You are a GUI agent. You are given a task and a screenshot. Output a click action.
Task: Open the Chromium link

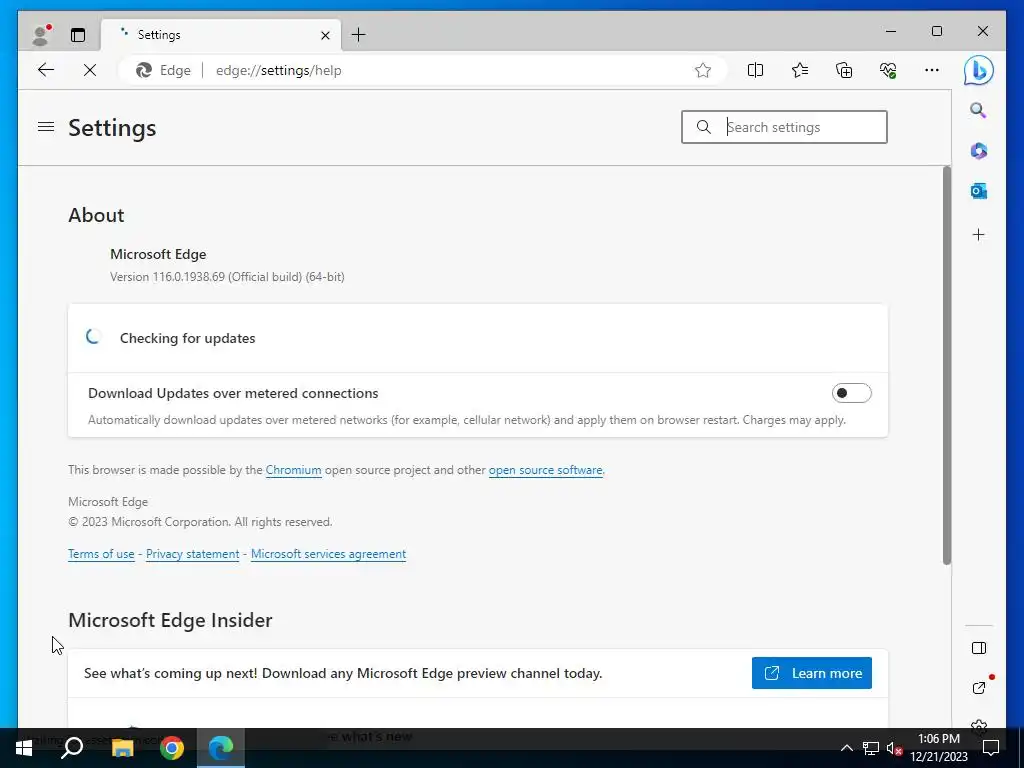[293, 470]
